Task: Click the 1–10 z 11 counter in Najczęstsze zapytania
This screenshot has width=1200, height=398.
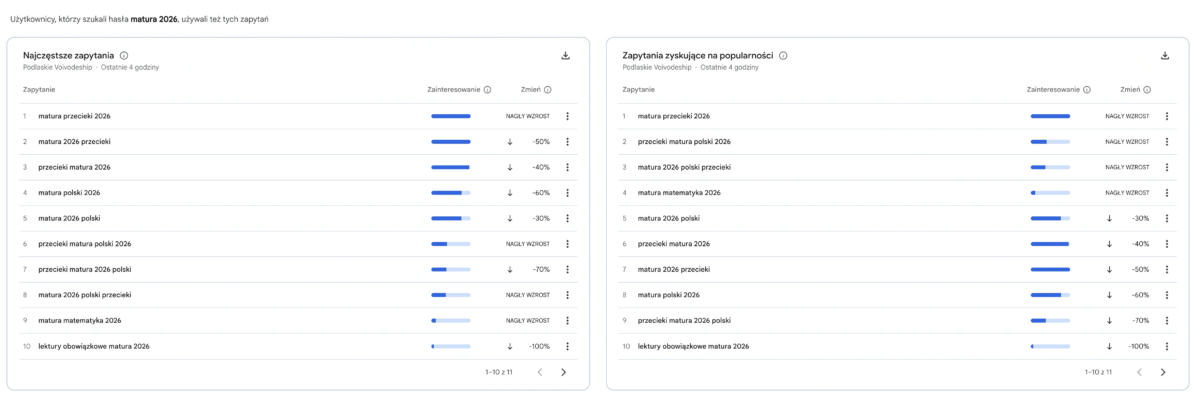Action: [x=499, y=372]
